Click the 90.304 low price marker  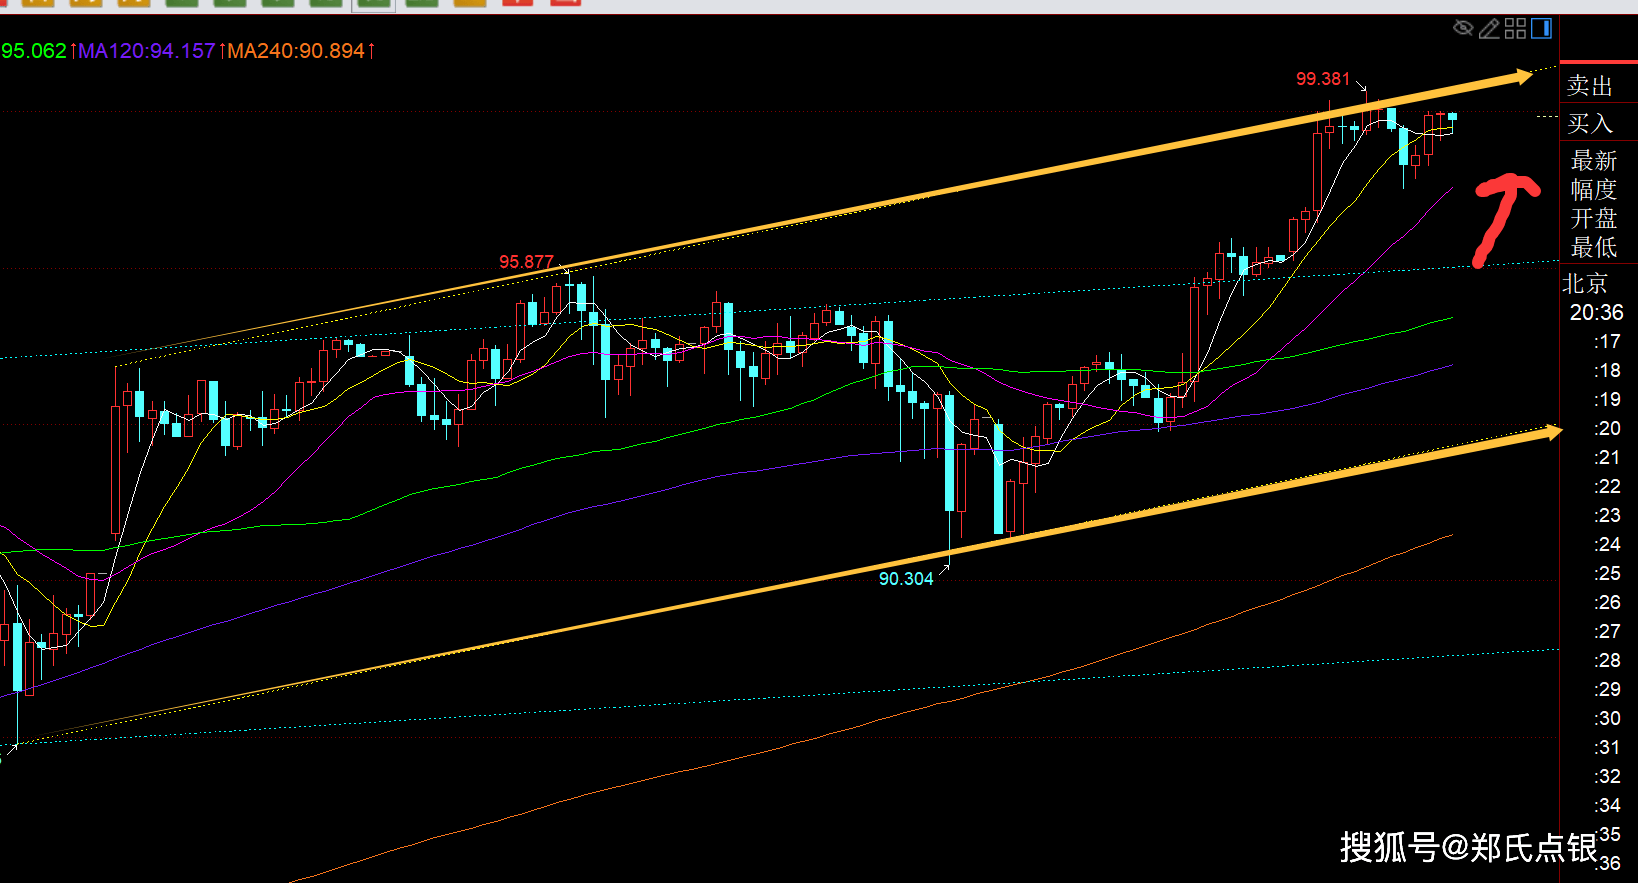pos(905,579)
